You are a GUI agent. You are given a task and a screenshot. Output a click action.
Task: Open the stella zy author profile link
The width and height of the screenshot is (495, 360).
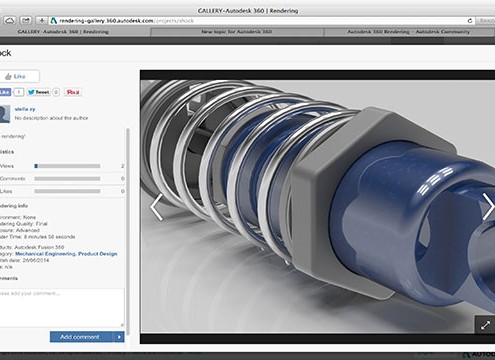coord(25,109)
